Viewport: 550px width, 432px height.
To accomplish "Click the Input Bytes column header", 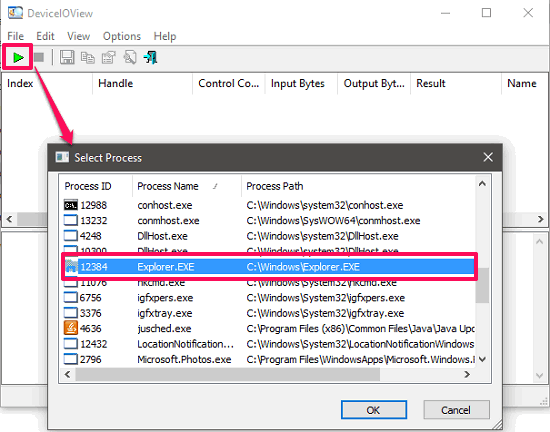I will (x=301, y=83).
